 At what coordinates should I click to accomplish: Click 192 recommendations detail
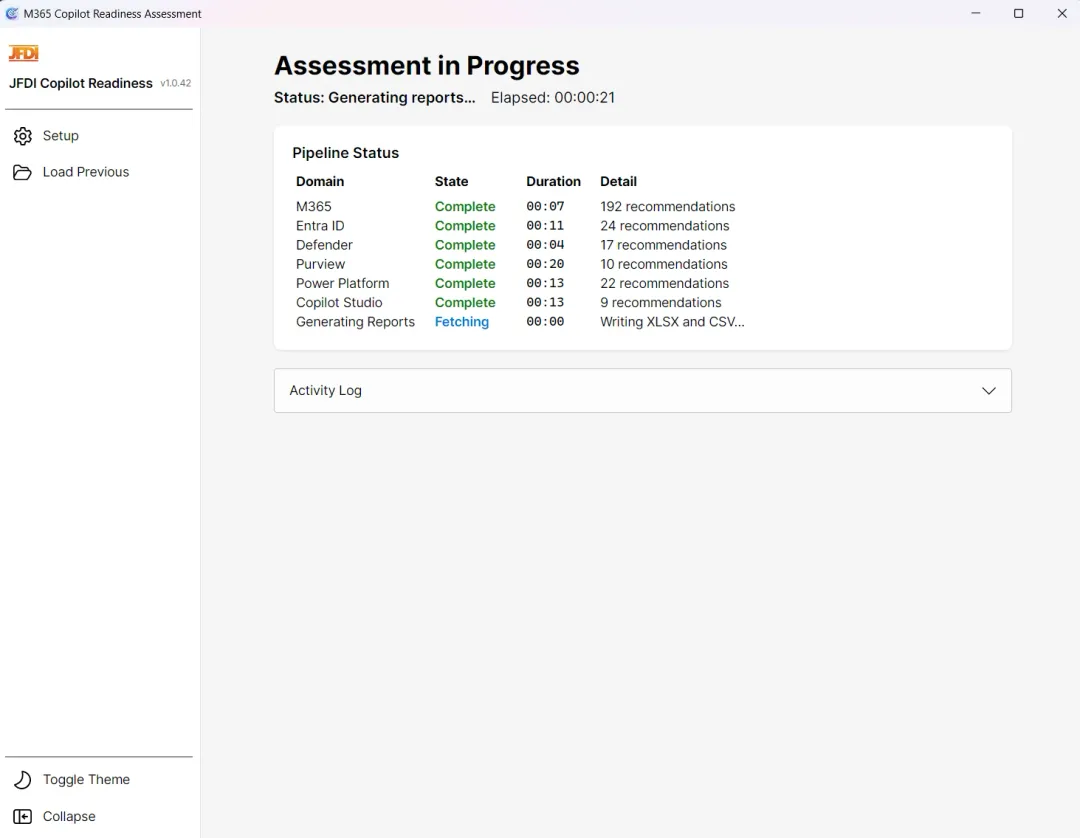coord(667,207)
